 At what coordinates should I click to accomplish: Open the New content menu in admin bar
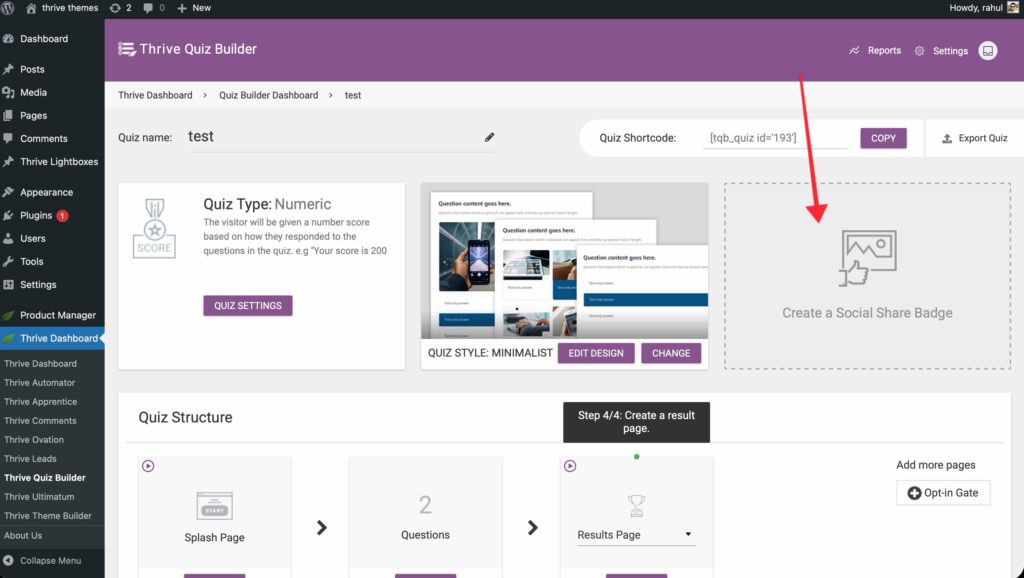[x=194, y=8]
